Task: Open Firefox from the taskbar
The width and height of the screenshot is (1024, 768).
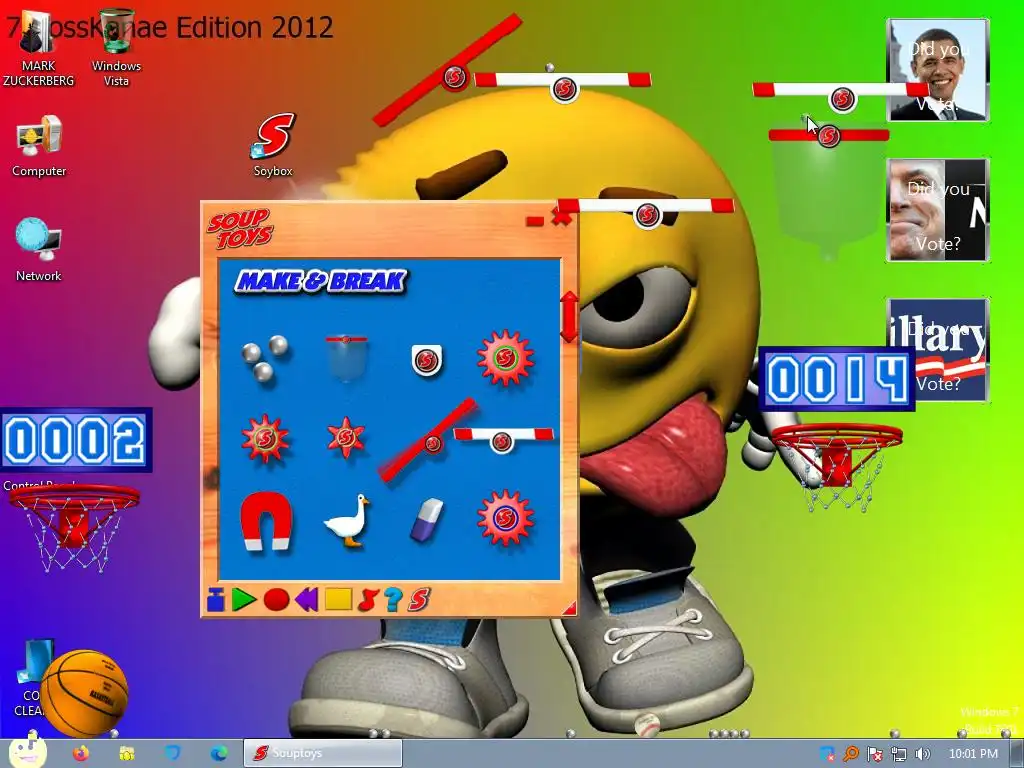Action: click(81, 754)
